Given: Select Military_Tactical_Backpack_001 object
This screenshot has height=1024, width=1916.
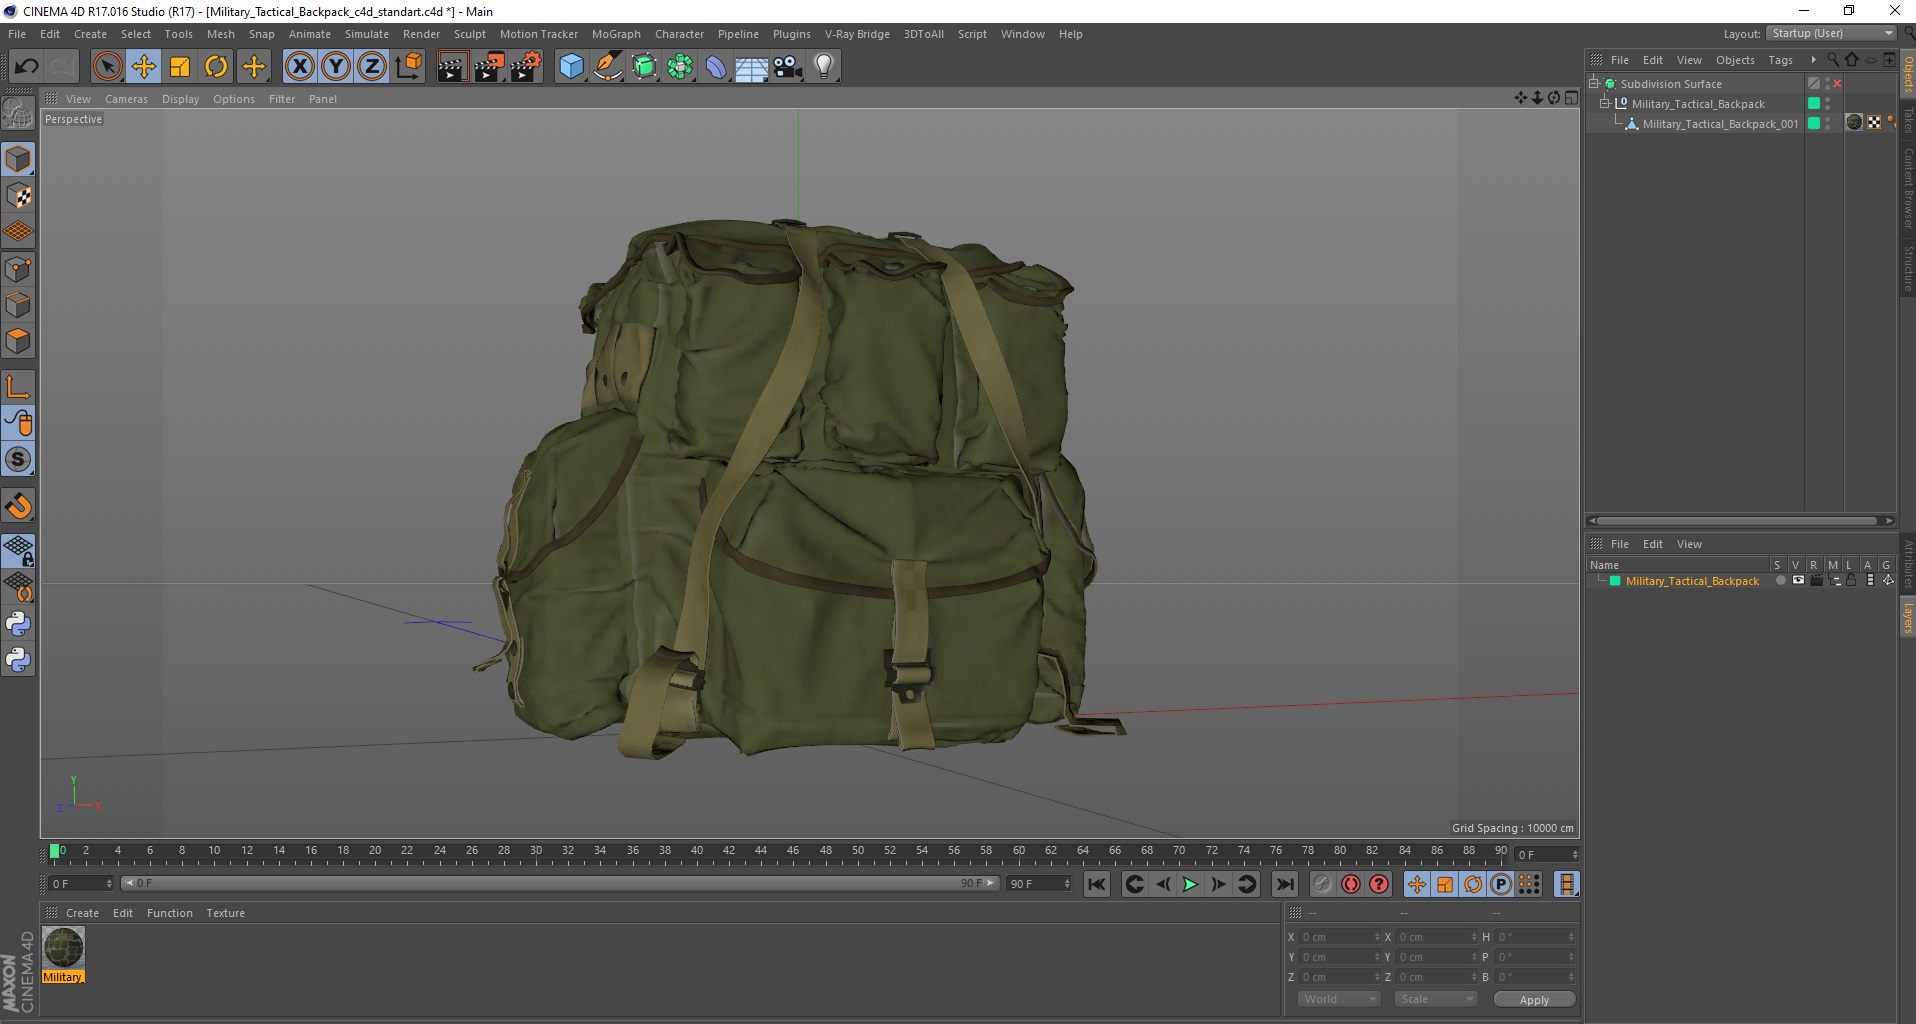Looking at the screenshot, I should pos(1719,124).
